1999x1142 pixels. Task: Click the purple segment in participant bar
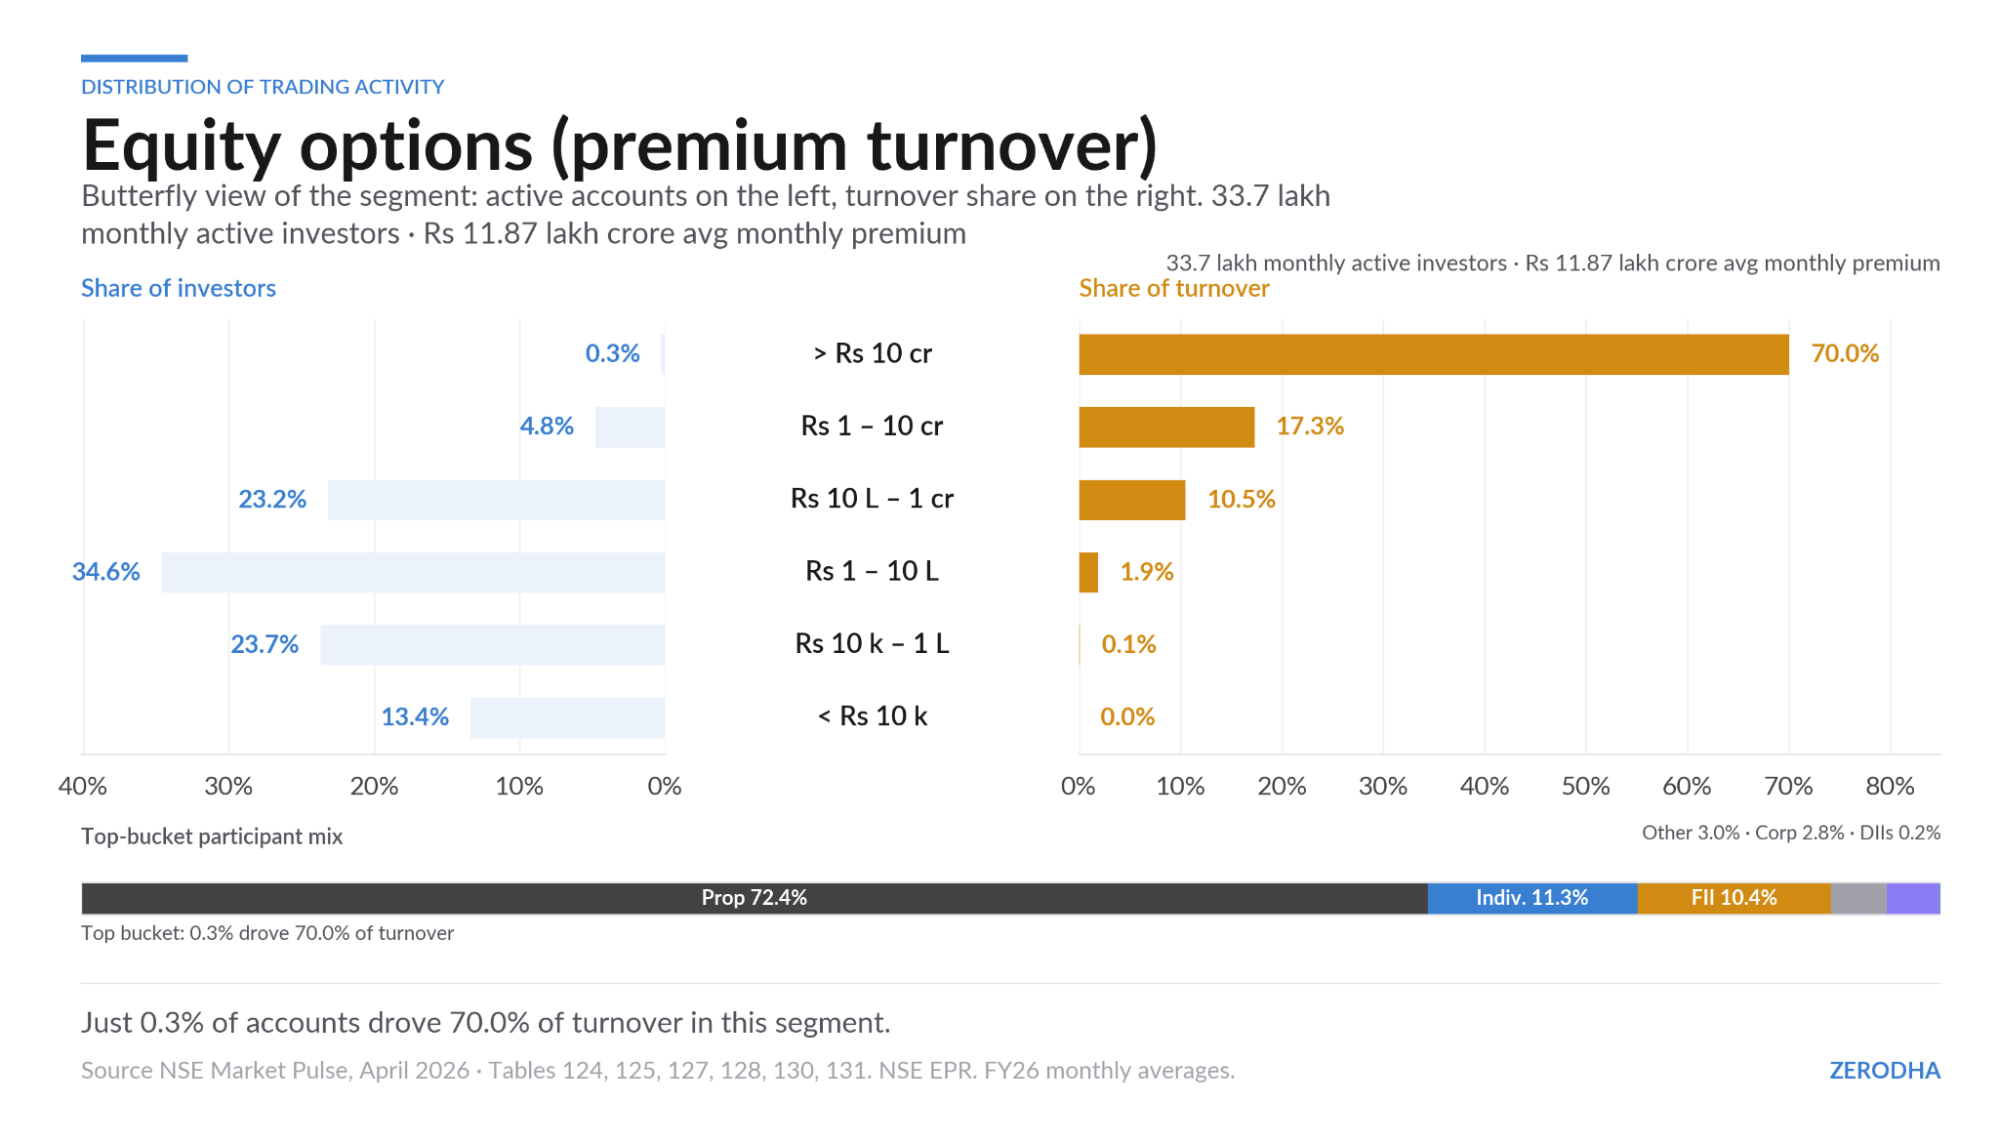point(1913,898)
